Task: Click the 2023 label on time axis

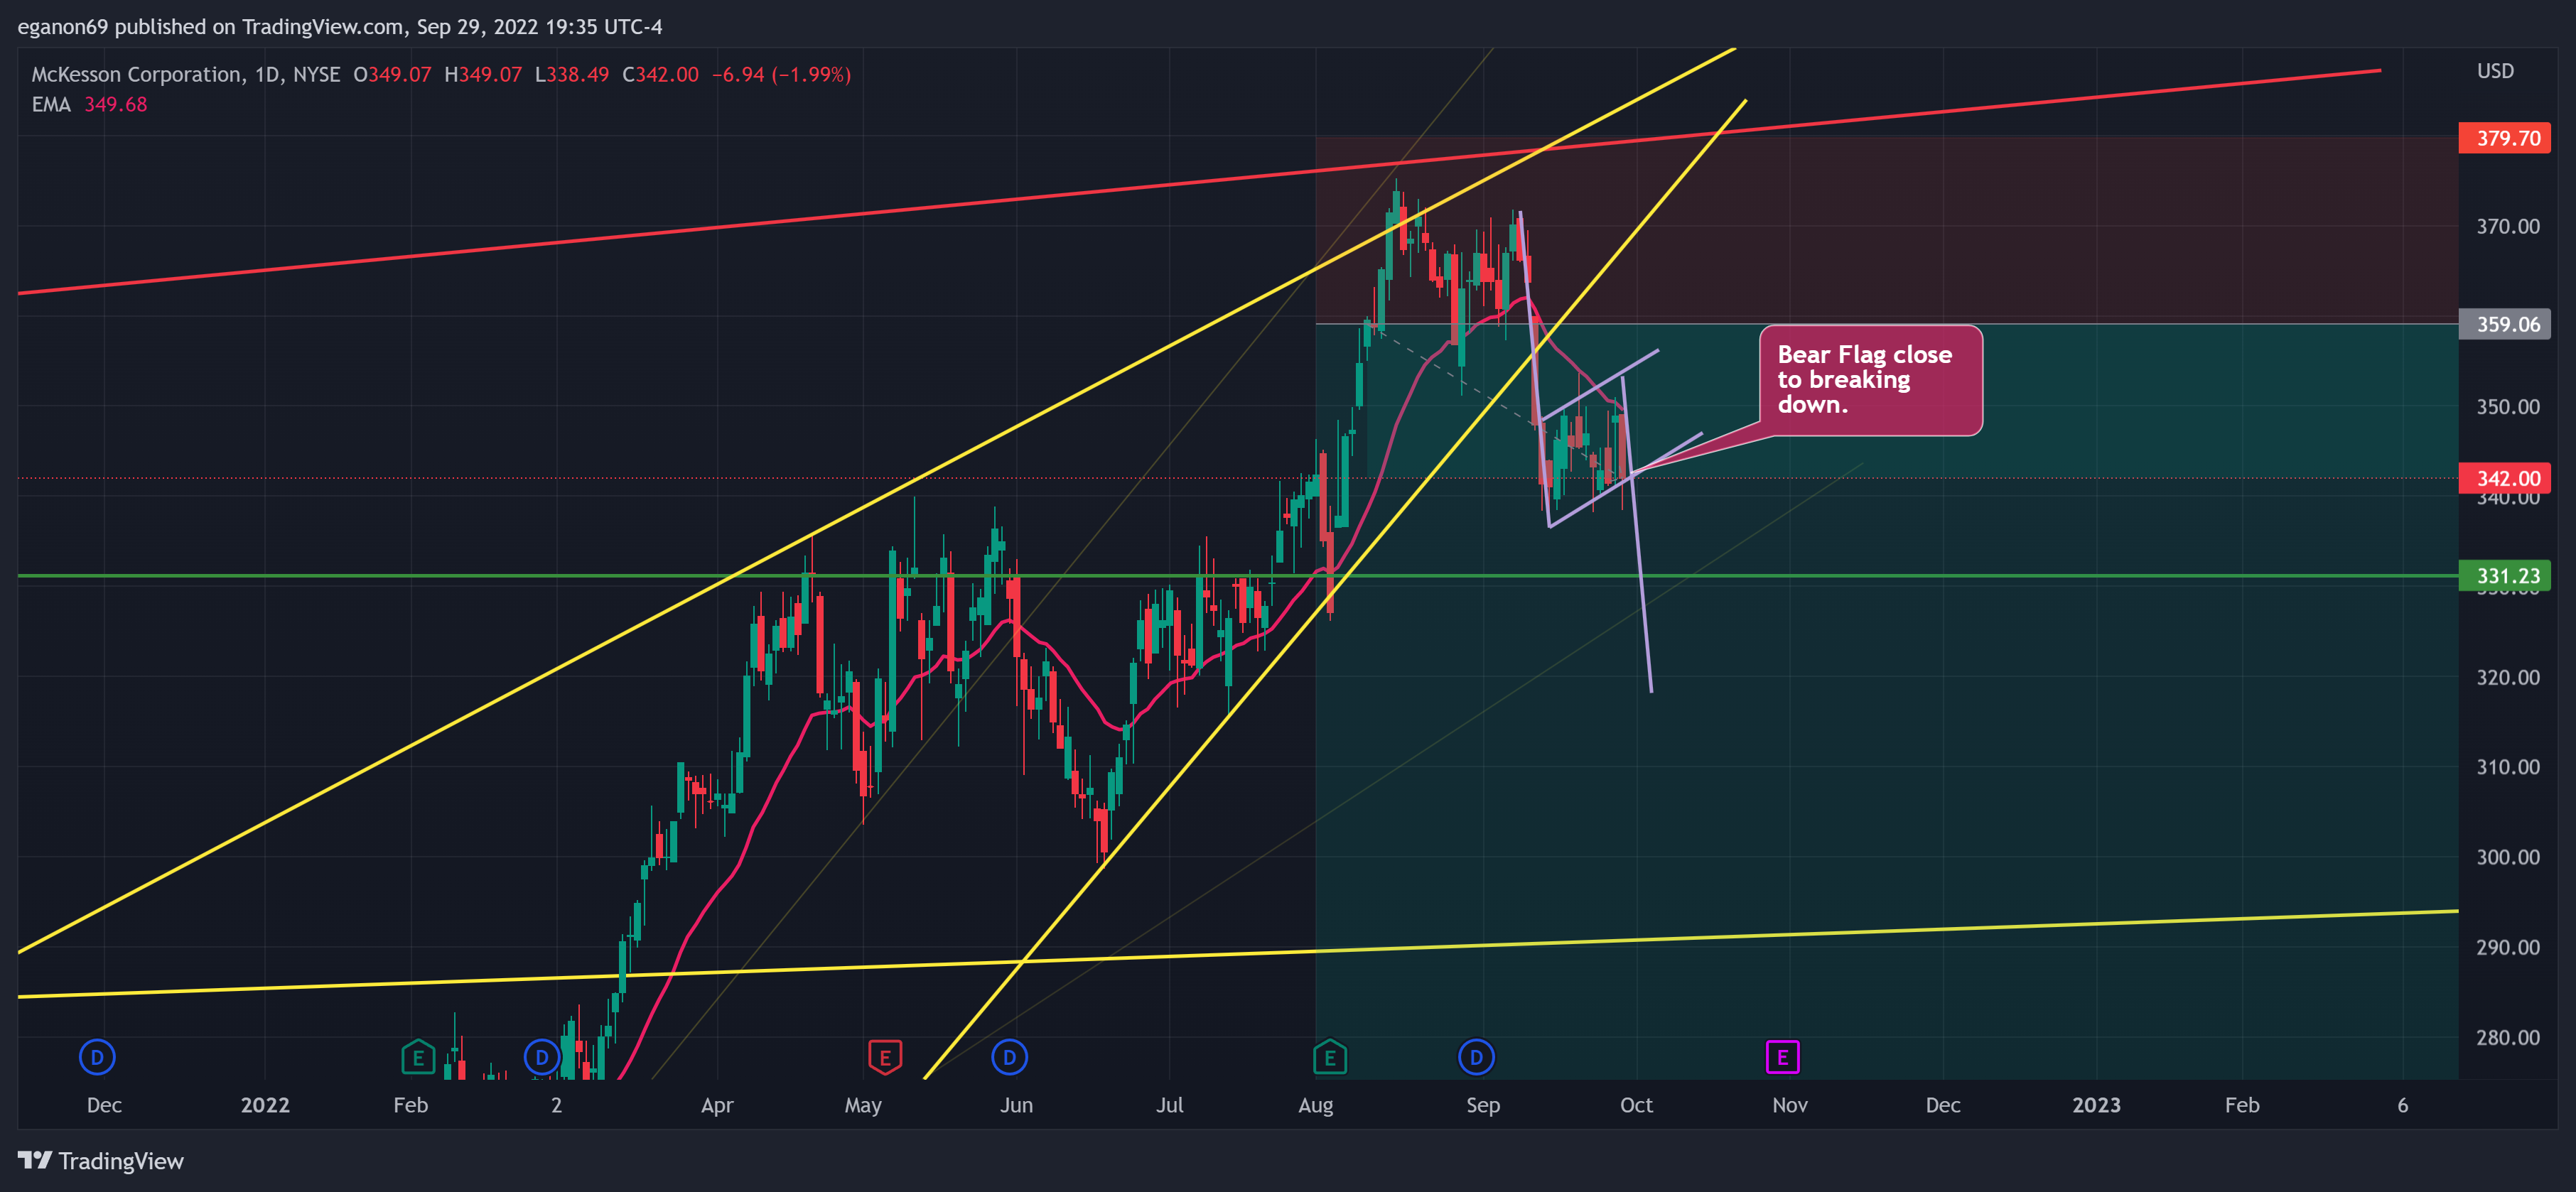Action: point(2096,1105)
